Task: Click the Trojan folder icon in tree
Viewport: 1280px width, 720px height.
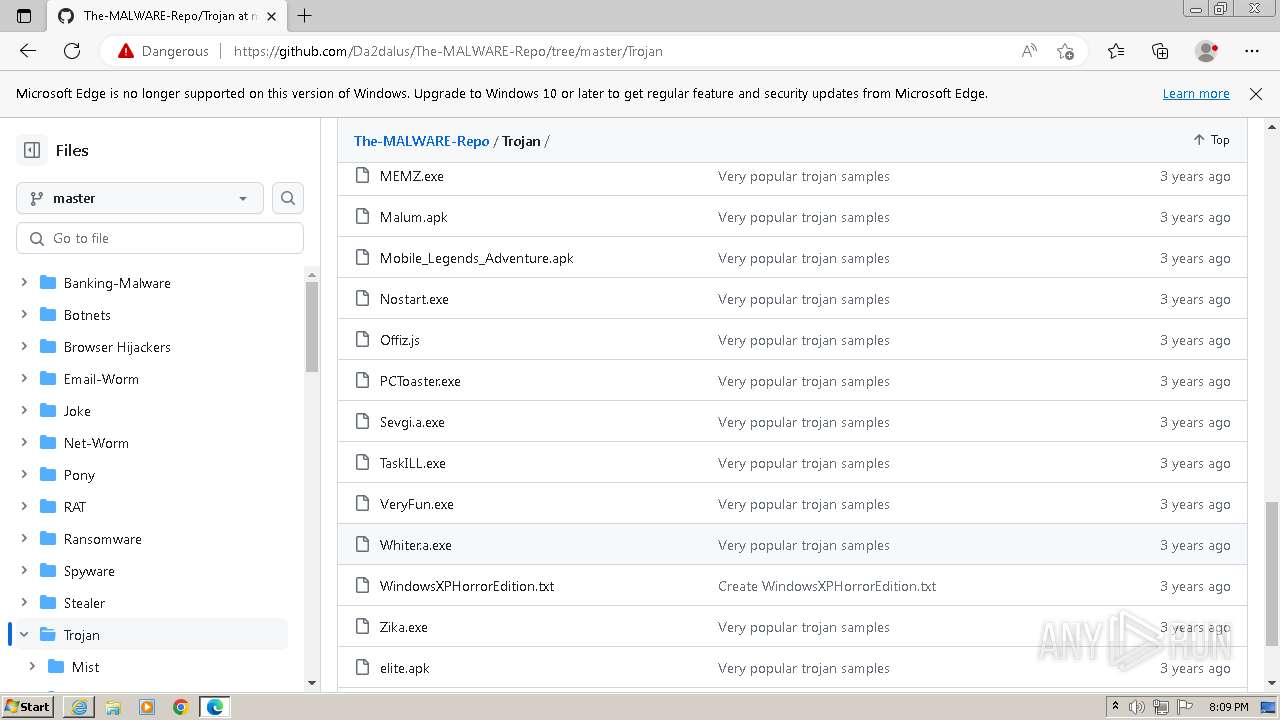Action: click(x=47, y=634)
